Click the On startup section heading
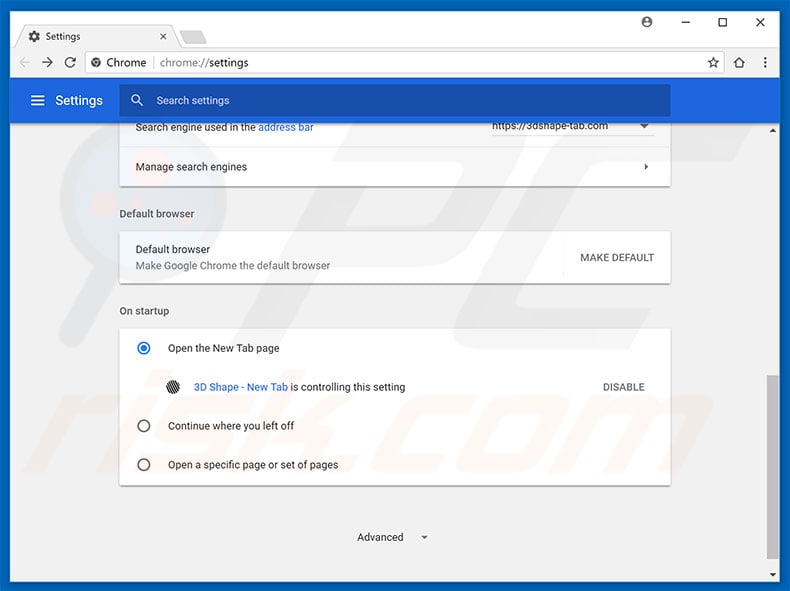This screenshot has width=790, height=591. pyautogui.click(x=144, y=311)
